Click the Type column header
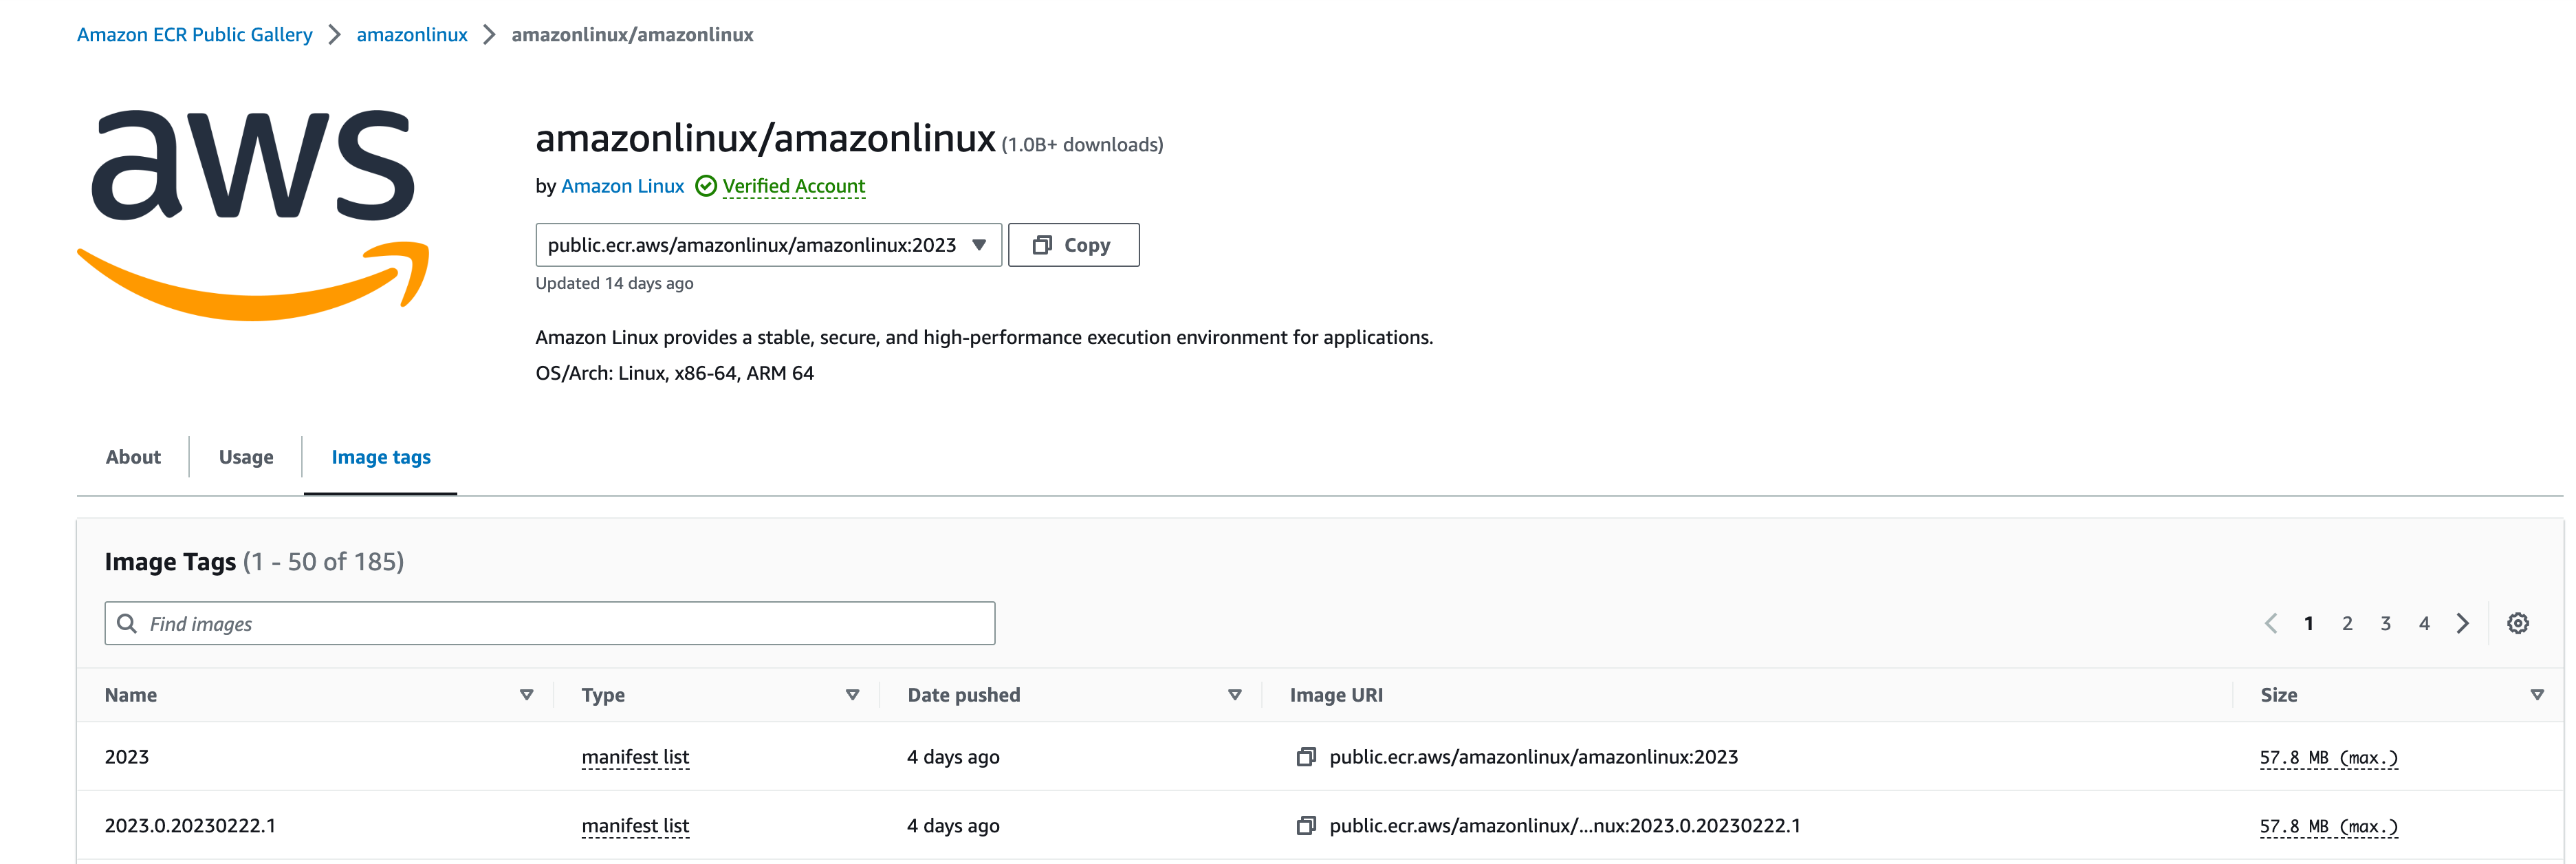Image resolution: width=2576 pixels, height=864 pixels. 603,695
